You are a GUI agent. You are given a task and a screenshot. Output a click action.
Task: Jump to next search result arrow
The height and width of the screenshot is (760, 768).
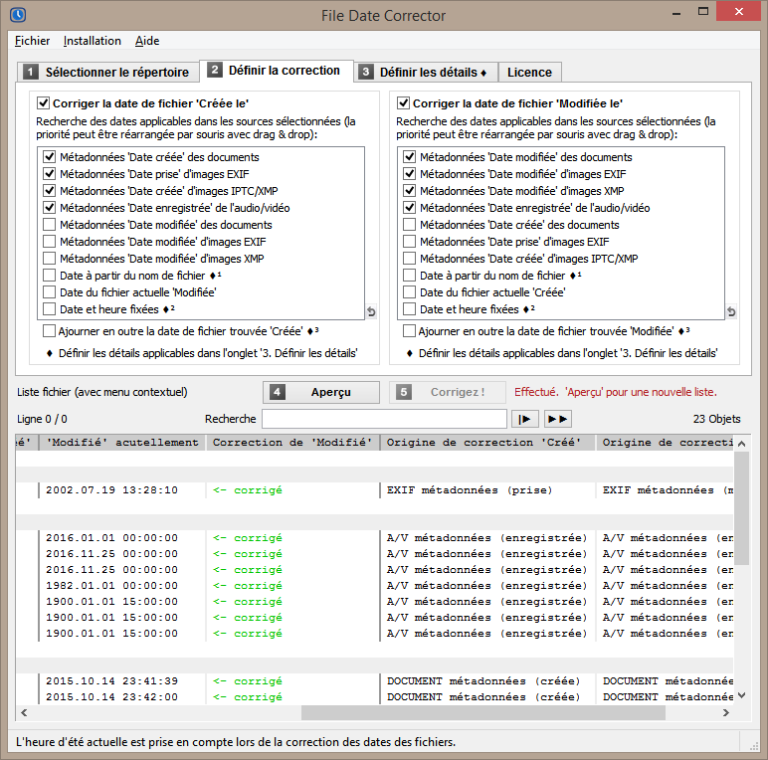click(x=525, y=419)
